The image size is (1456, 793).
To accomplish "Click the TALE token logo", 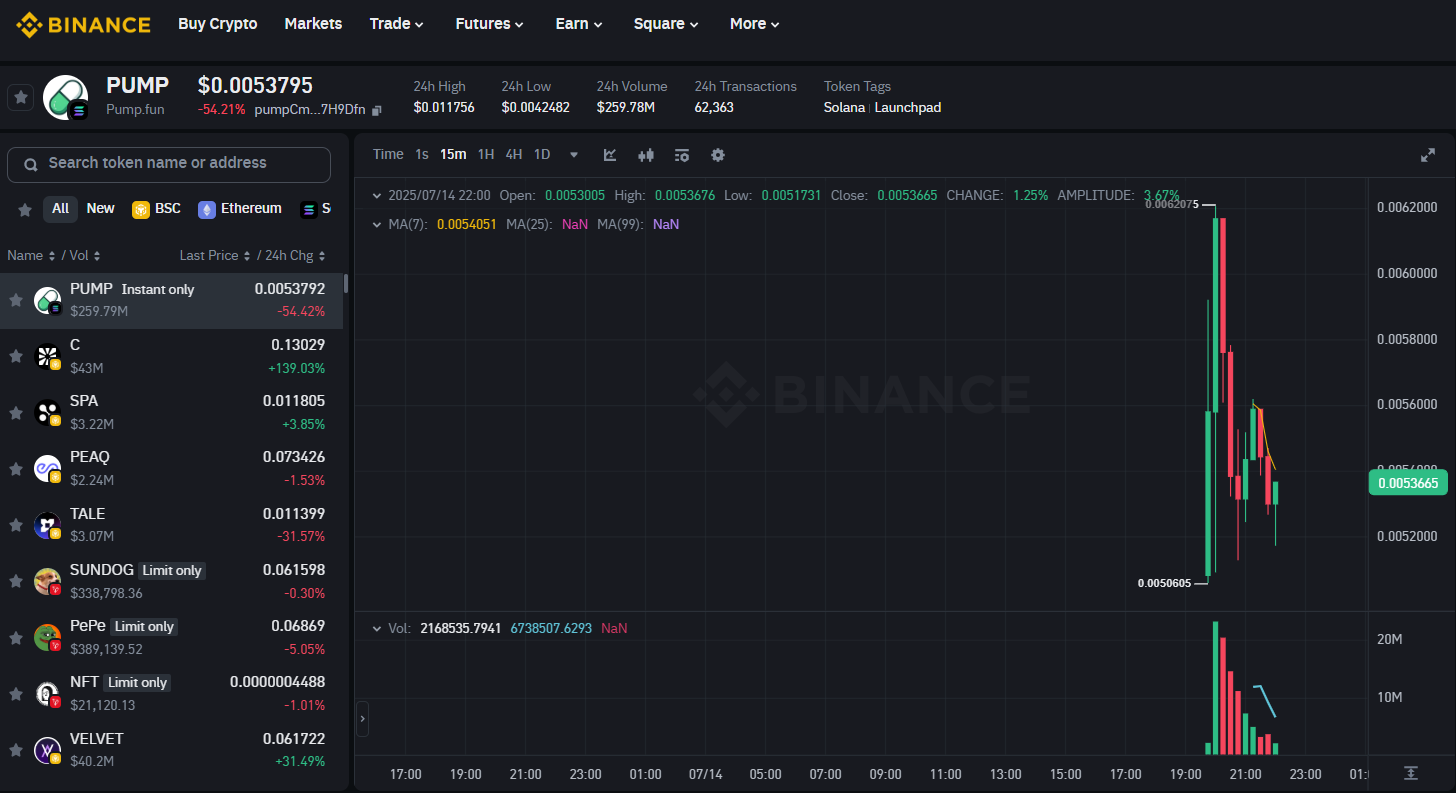I will [x=48, y=526].
